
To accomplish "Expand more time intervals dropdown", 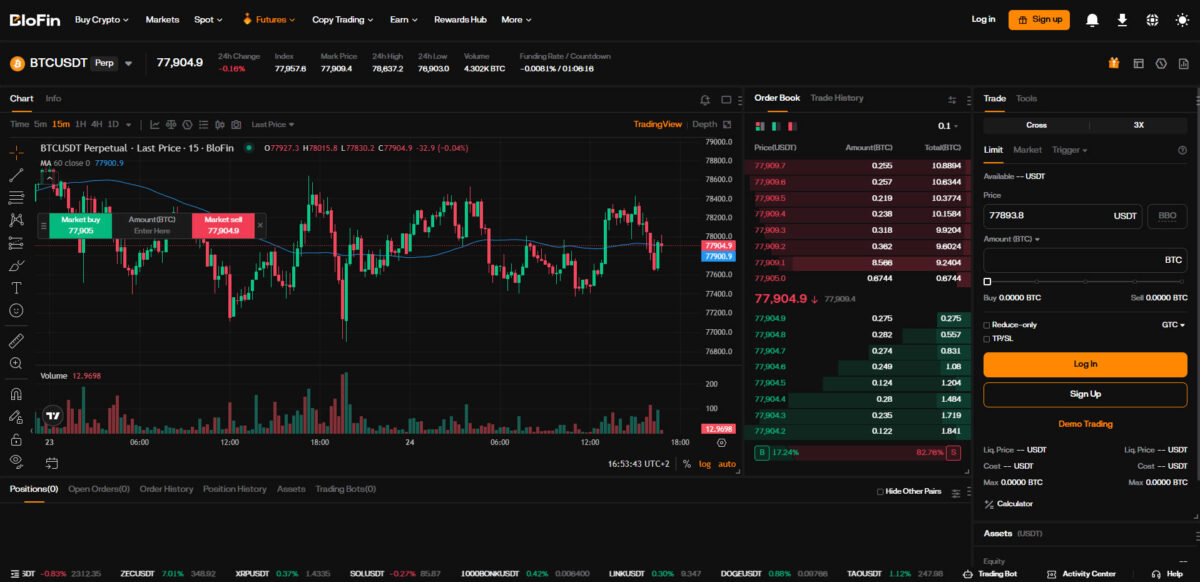I will pos(130,125).
